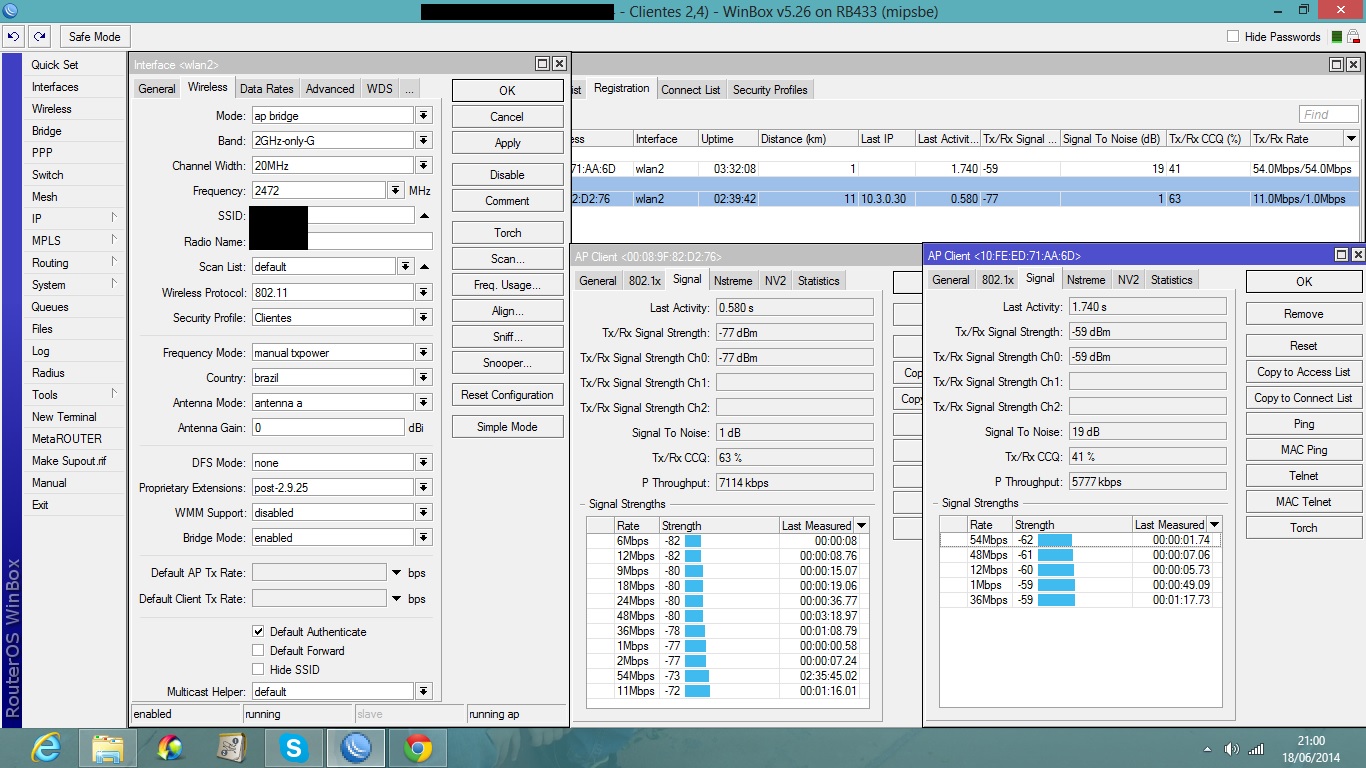Screen dimensions: 1366x768
Task: Click the Find search field
Action: pos(1329,114)
